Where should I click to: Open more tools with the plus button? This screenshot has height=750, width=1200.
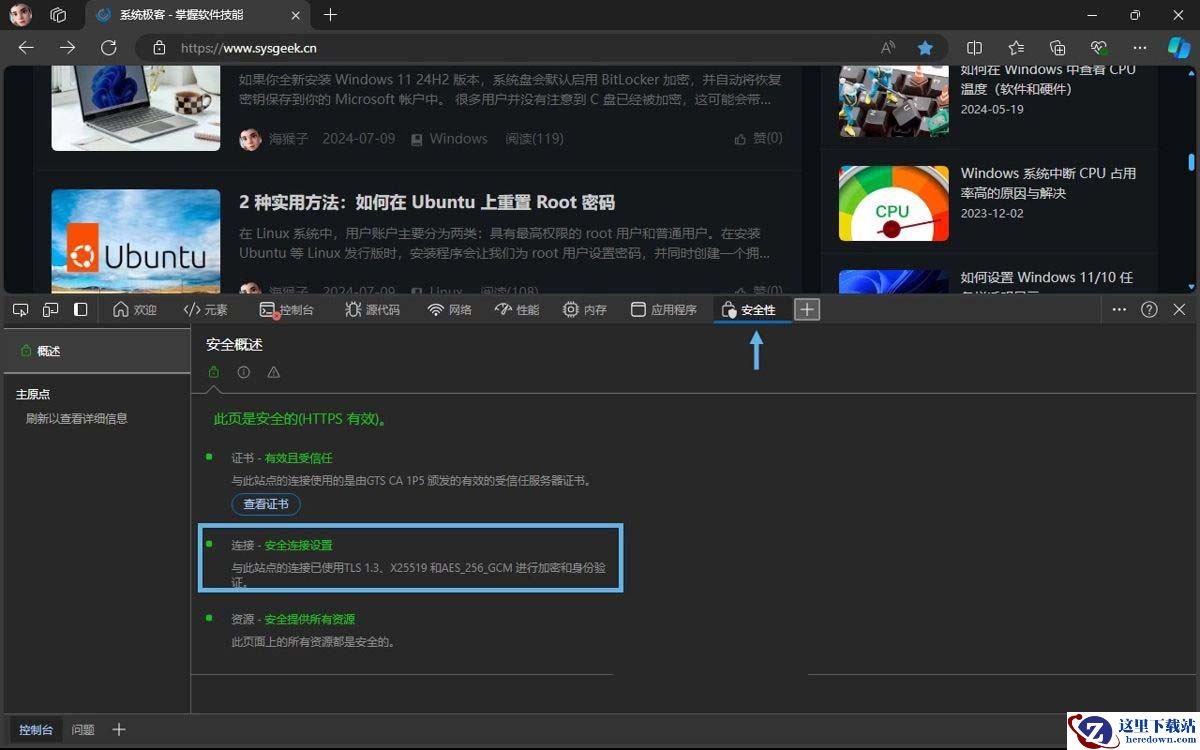[x=807, y=310]
